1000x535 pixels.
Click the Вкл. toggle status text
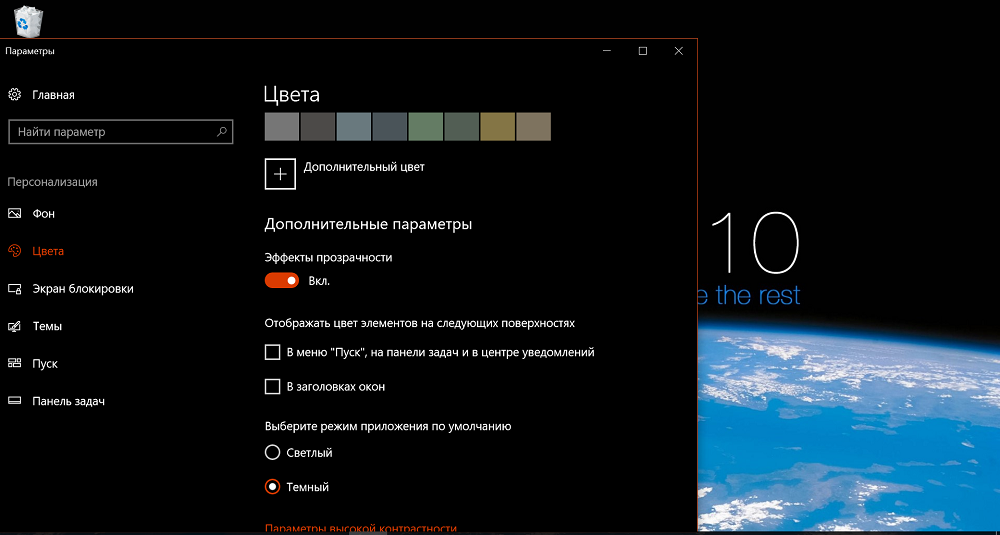[x=319, y=281]
